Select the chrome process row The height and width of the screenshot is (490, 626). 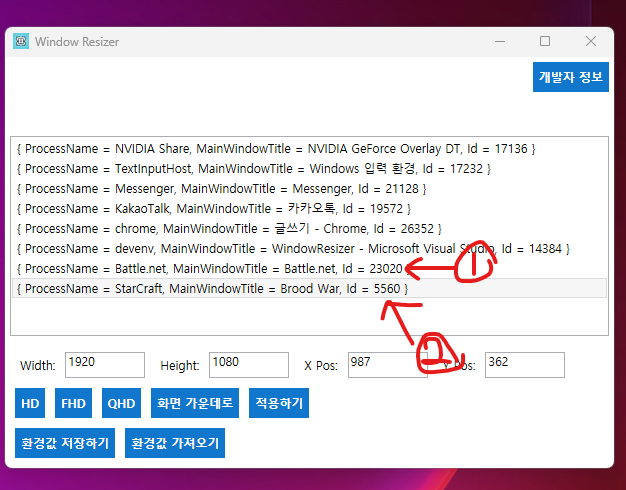[x=309, y=228]
